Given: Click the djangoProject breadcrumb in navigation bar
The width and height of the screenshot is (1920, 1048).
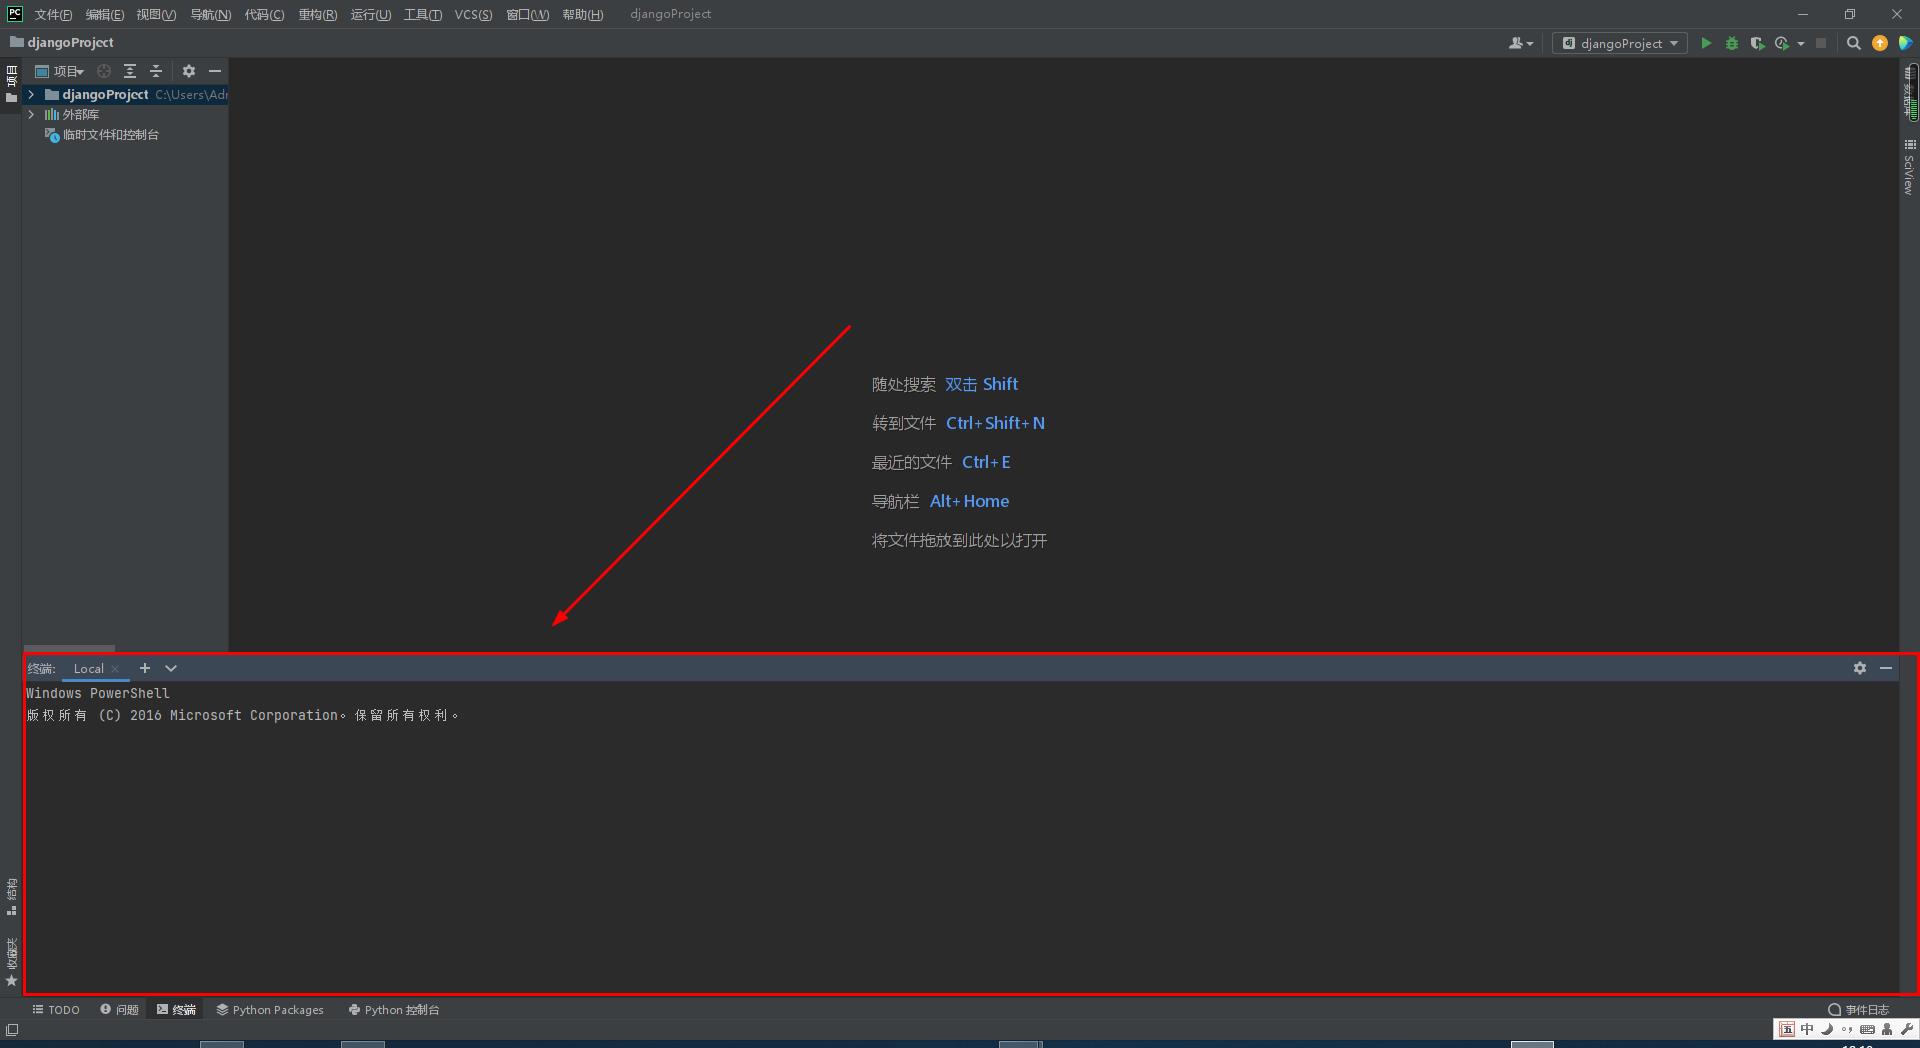Looking at the screenshot, I should pos(62,42).
